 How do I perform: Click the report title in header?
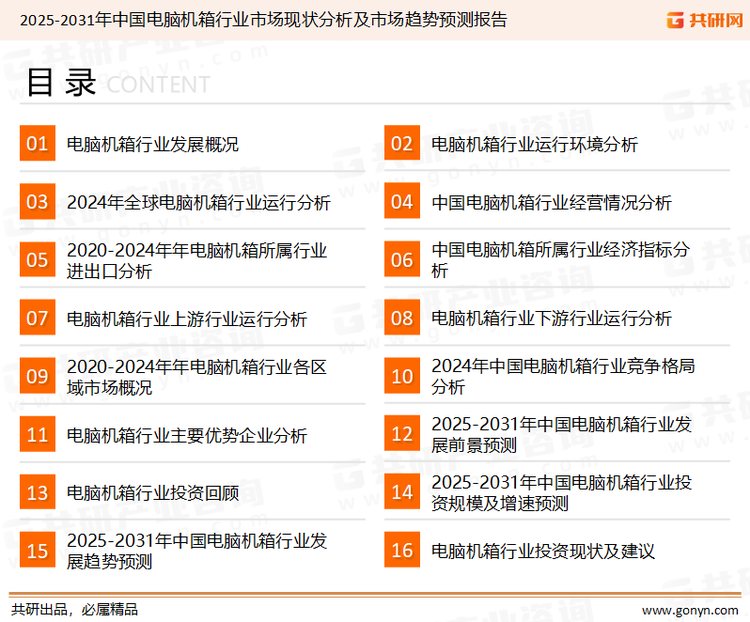coord(263,20)
